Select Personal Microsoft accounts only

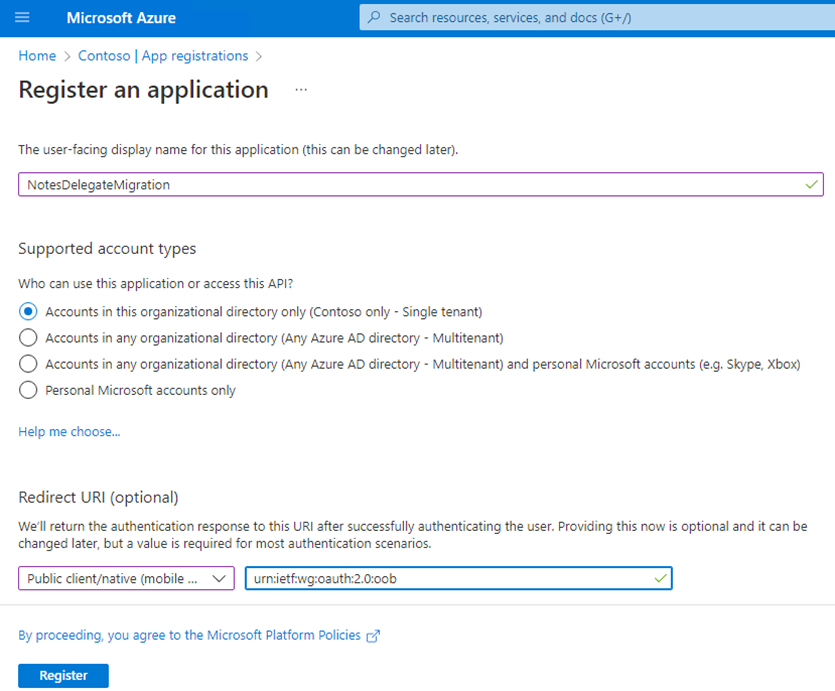click(x=28, y=390)
